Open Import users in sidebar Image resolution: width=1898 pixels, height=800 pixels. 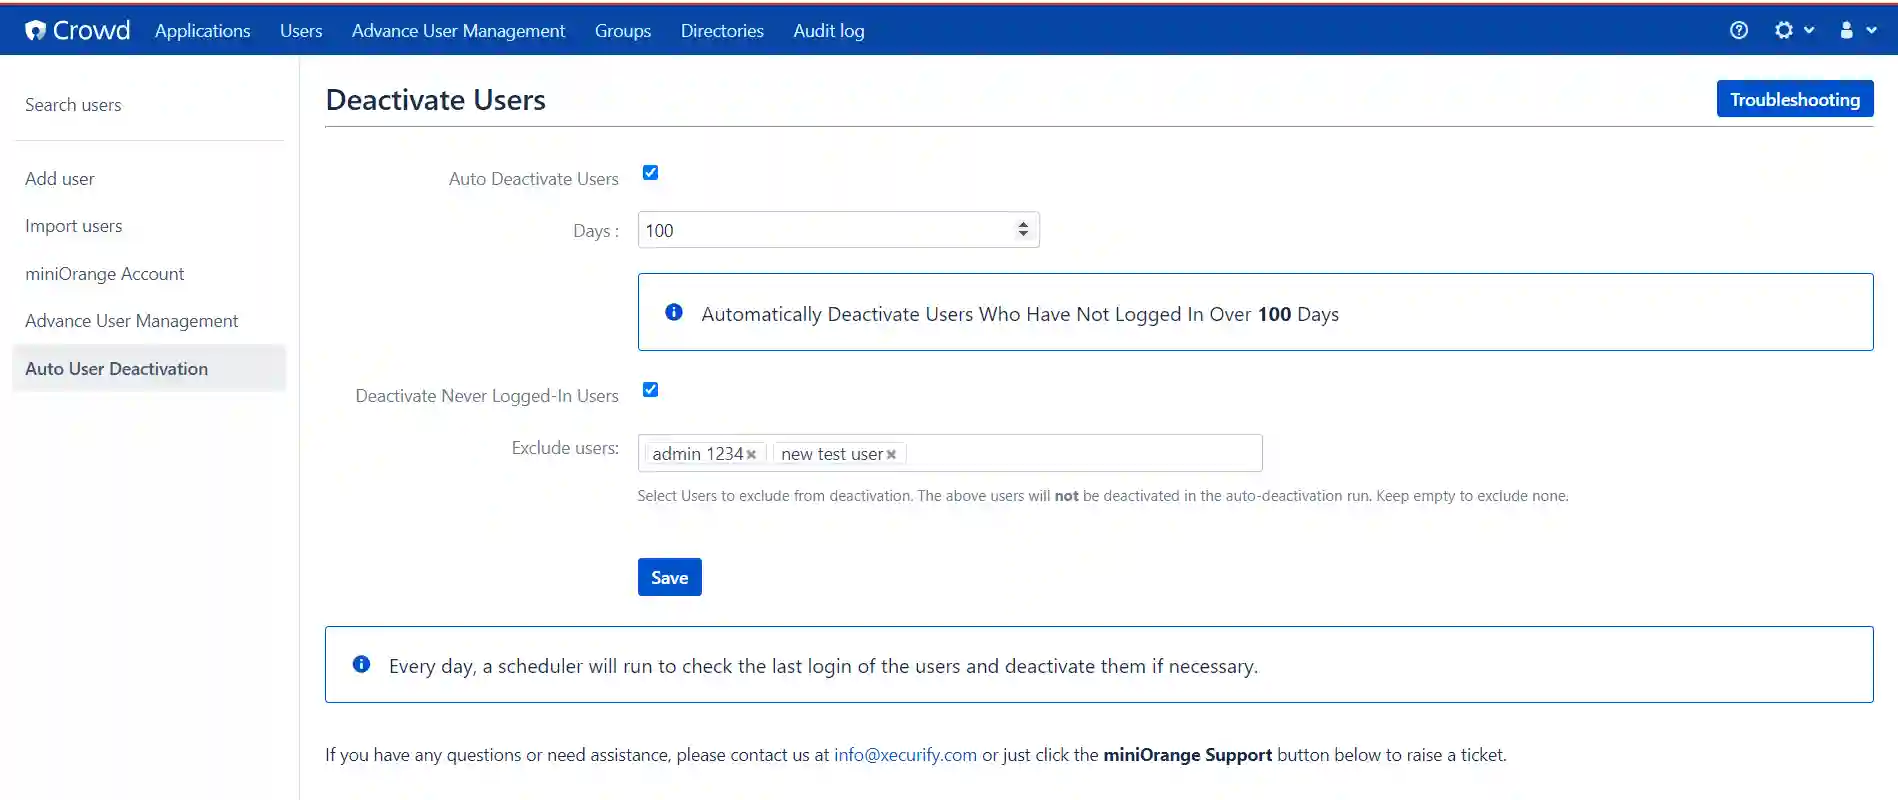tap(74, 226)
